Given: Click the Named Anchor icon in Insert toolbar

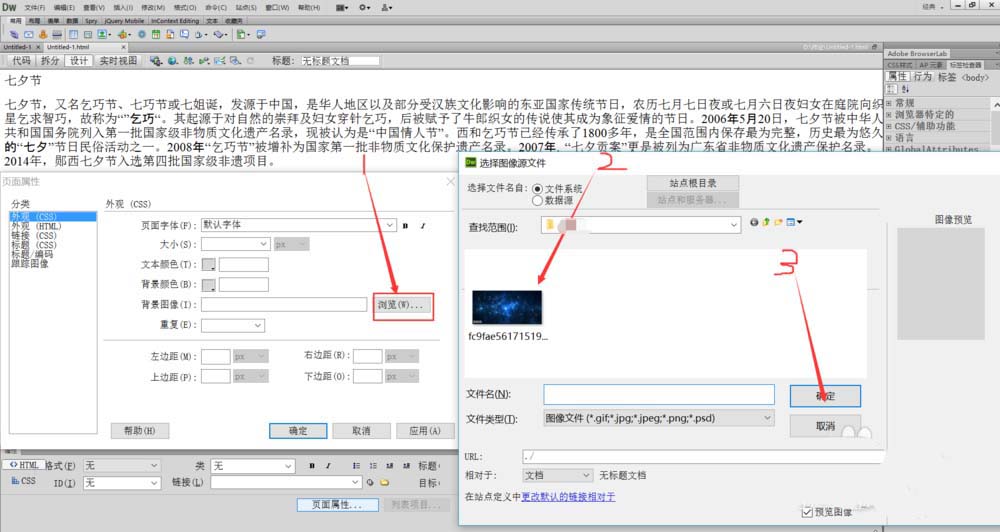Looking at the screenshot, I should (x=43, y=34).
